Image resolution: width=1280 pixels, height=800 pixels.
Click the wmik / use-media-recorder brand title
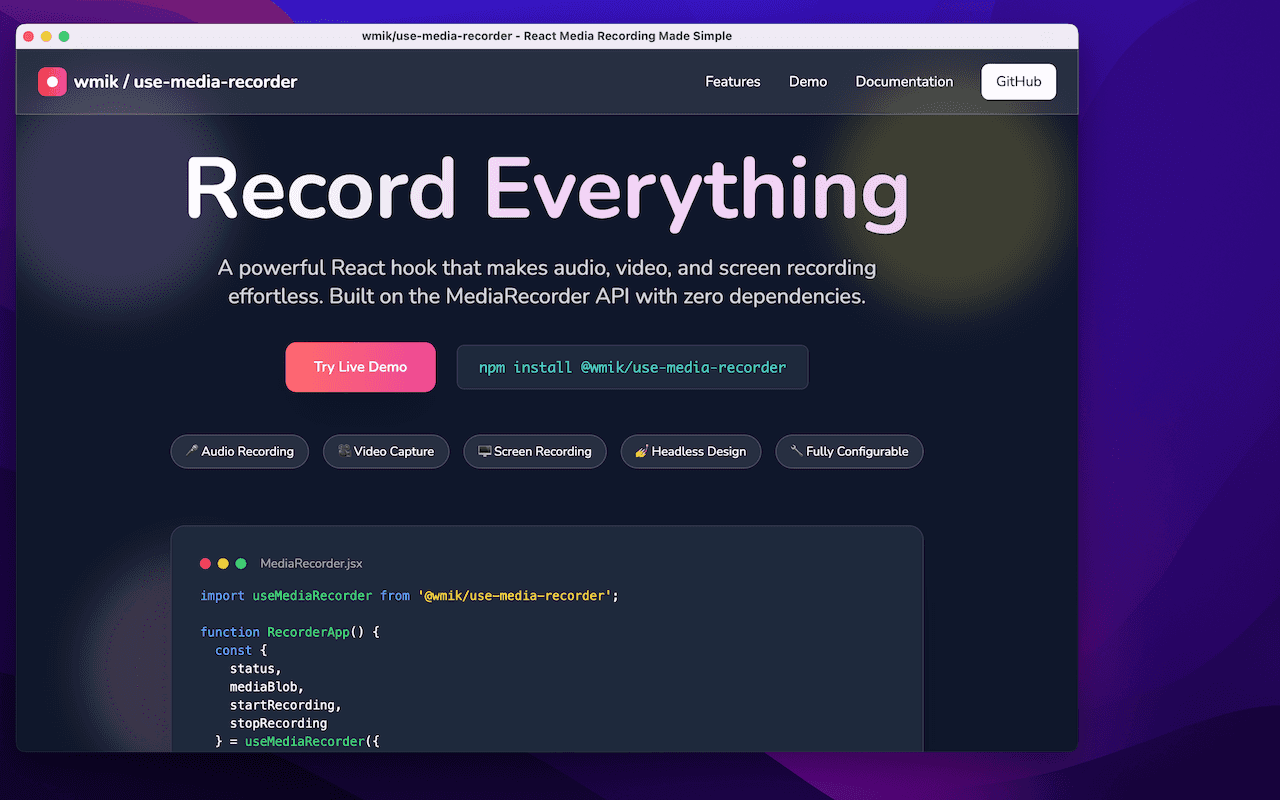click(185, 82)
